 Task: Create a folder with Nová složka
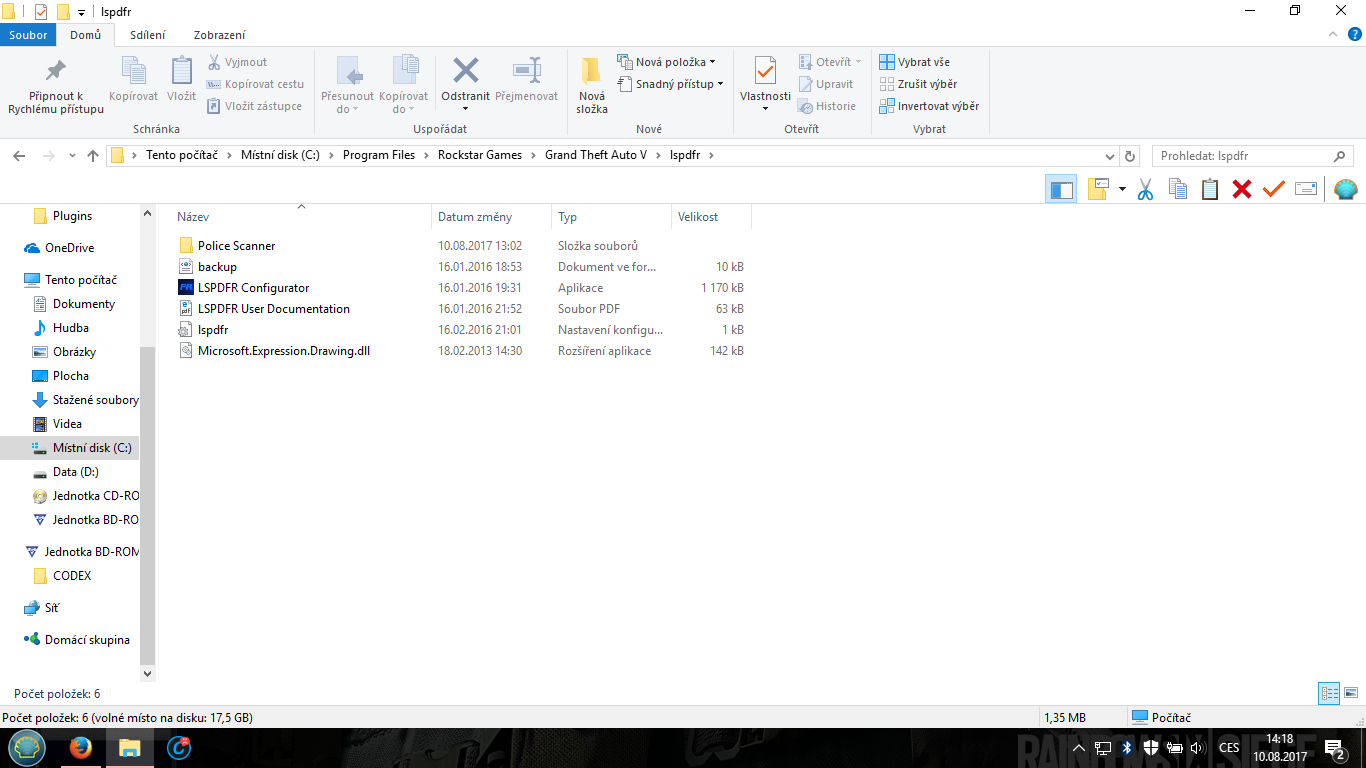tap(592, 86)
